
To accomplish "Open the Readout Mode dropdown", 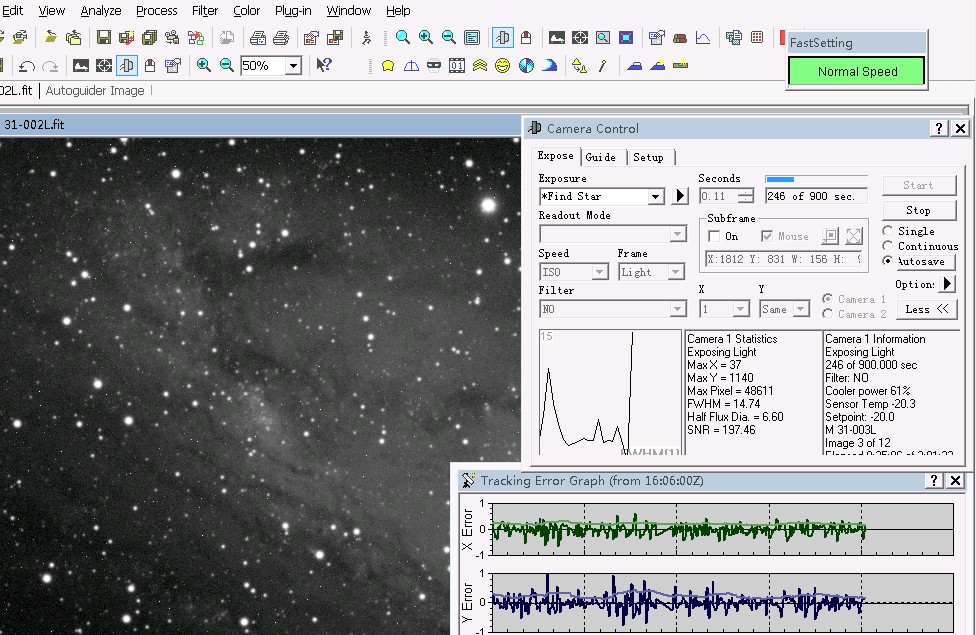I will tap(678, 234).
